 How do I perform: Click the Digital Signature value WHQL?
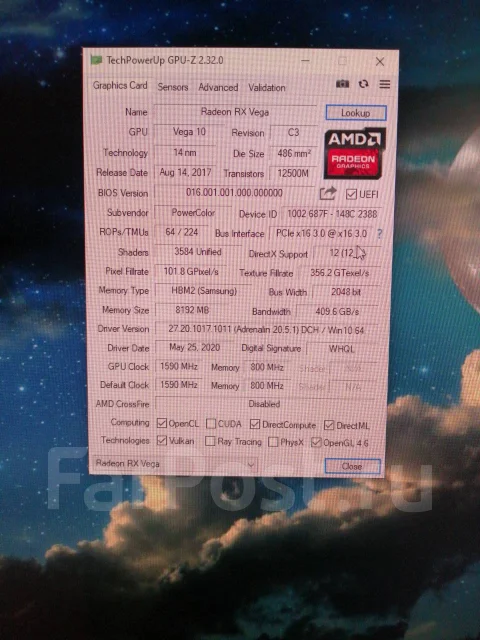[x=341, y=349]
